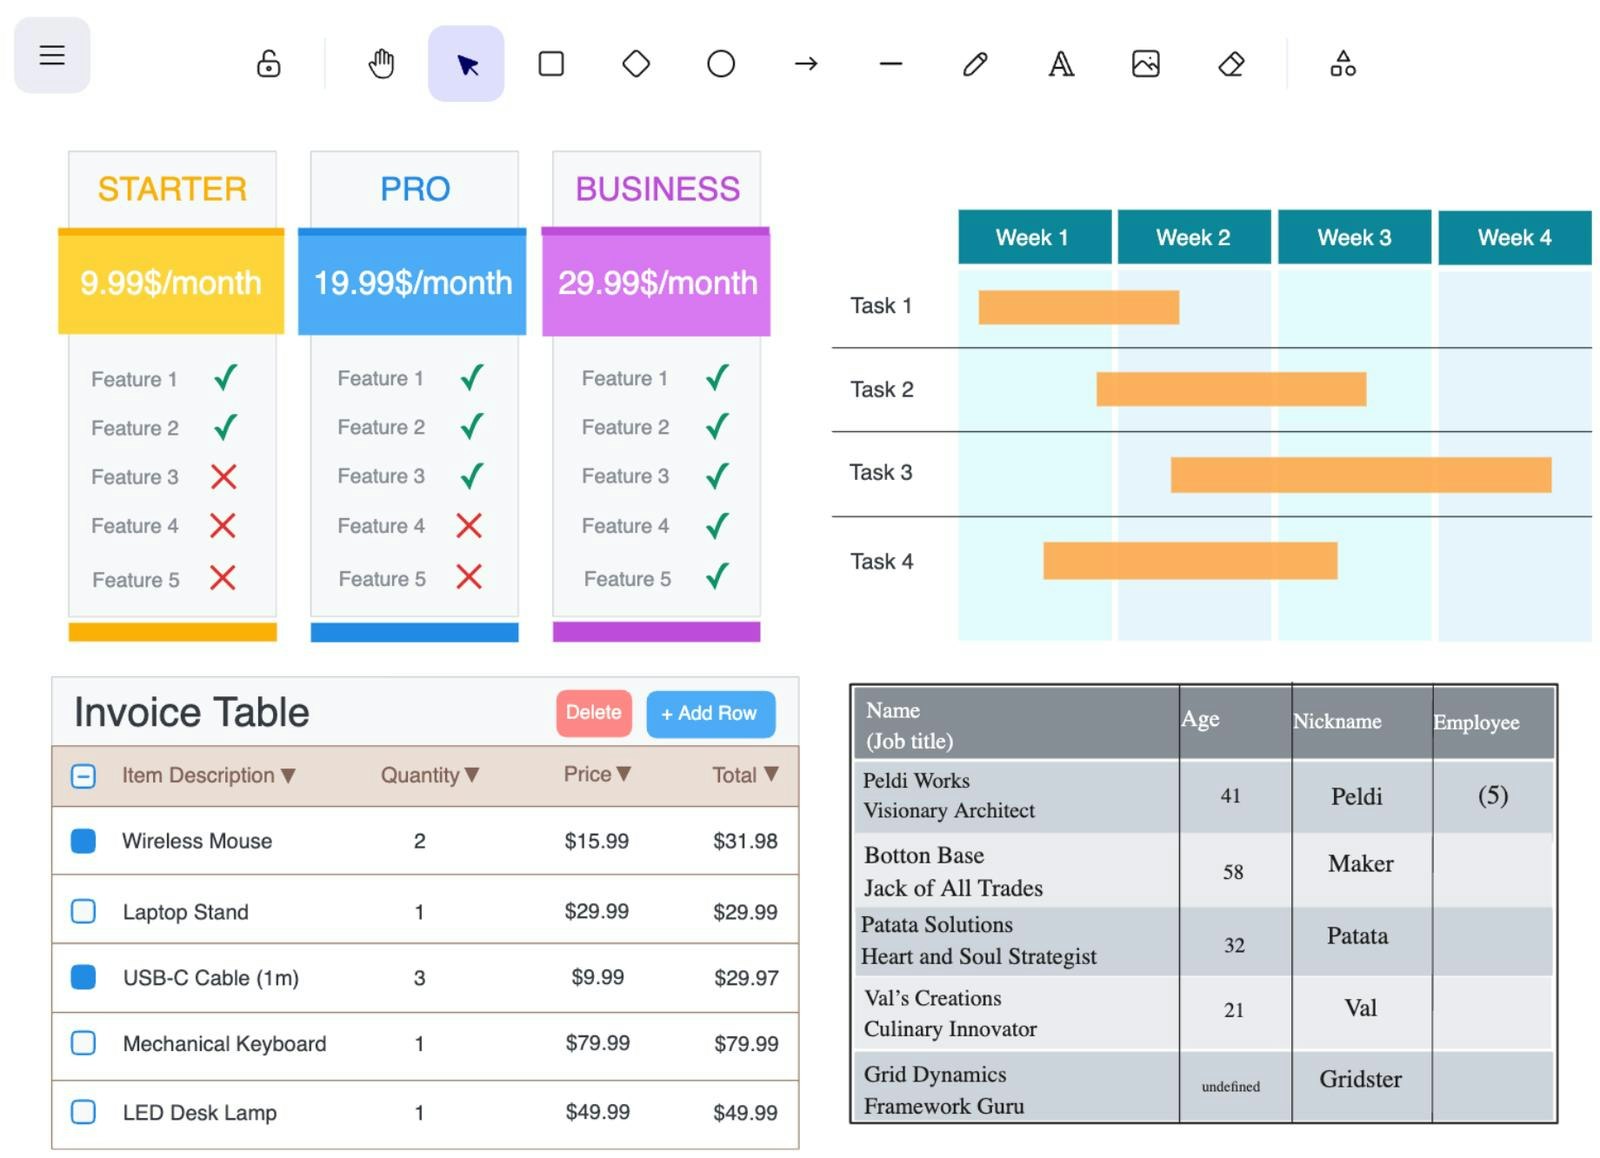Screen dimensions: 1600x1158
Task: Select the Rectangle tool
Action: tap(551, 63)
